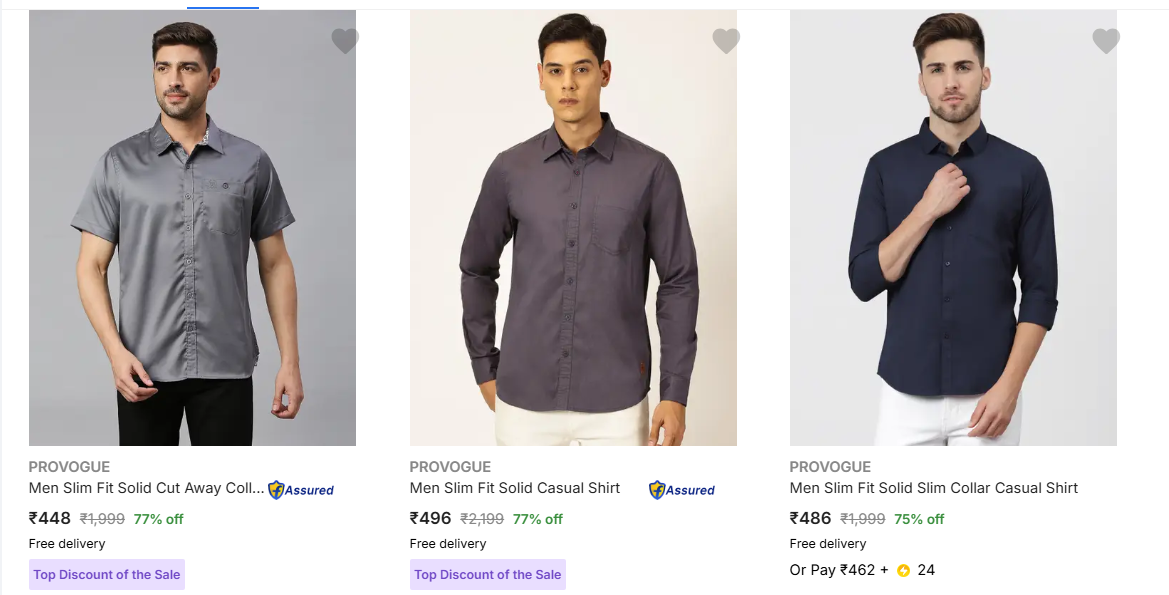1169x595 pixels.
Task: Open Men Slim Fit Solid Slim Collar Casual Shirt
Action: 934,489
